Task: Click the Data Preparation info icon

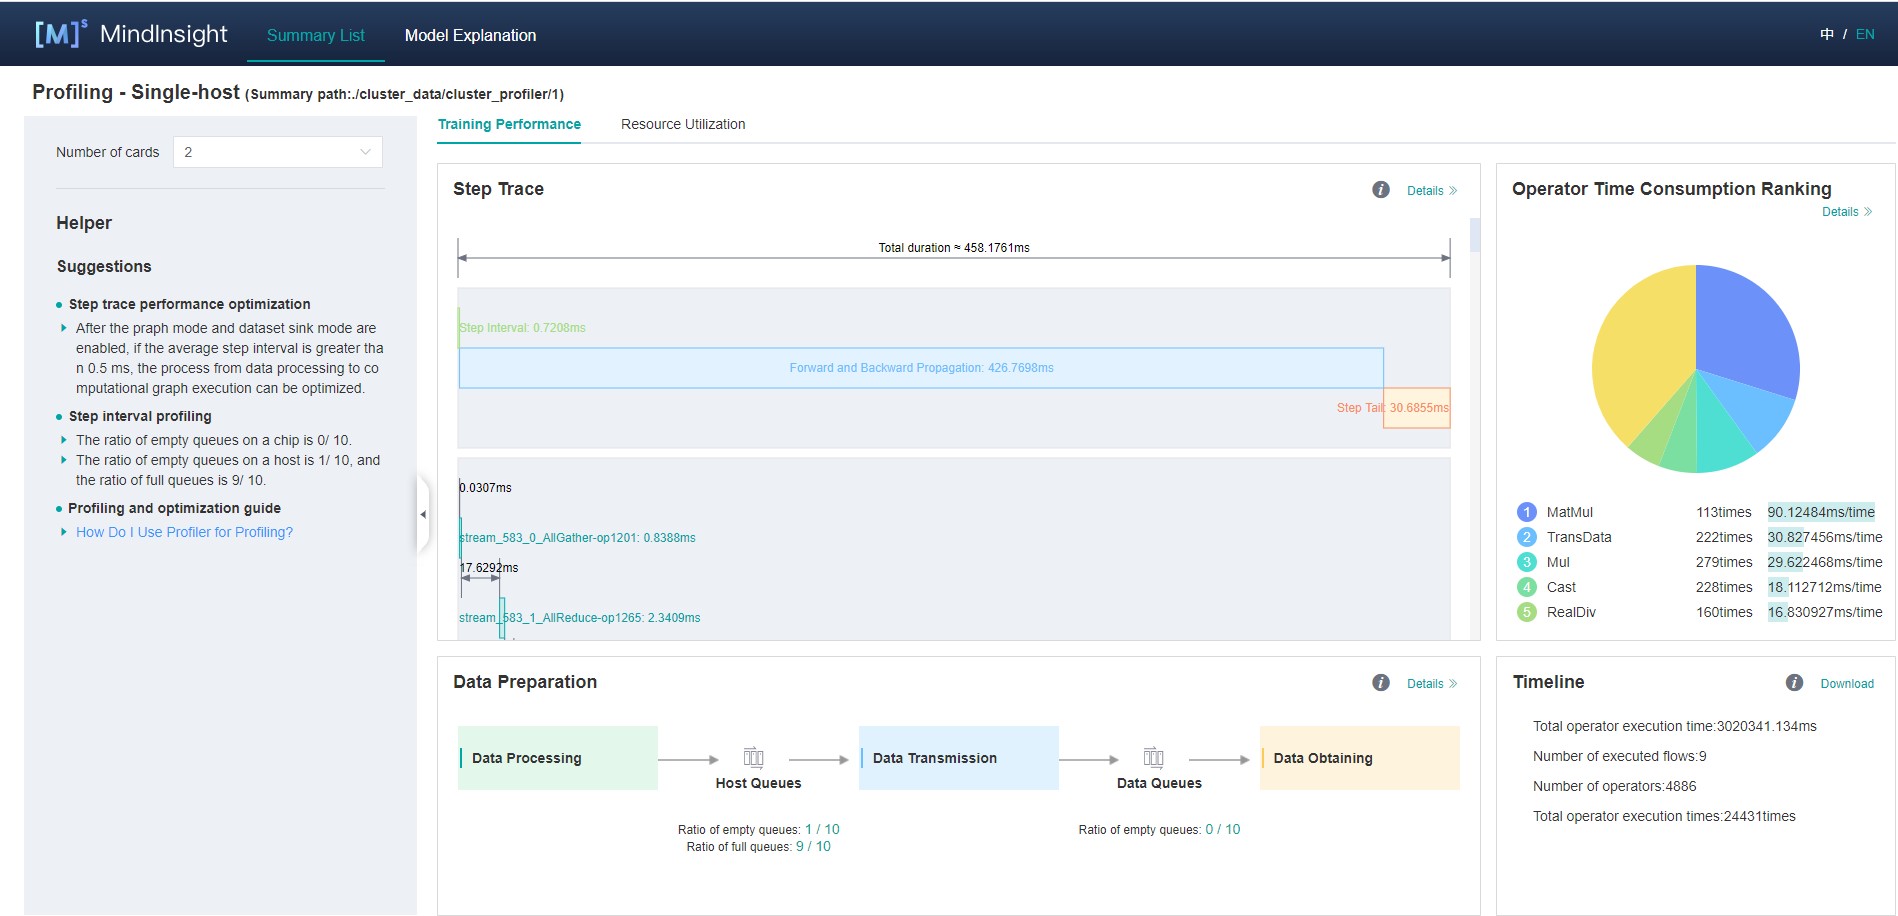Action: (1380, 683)
